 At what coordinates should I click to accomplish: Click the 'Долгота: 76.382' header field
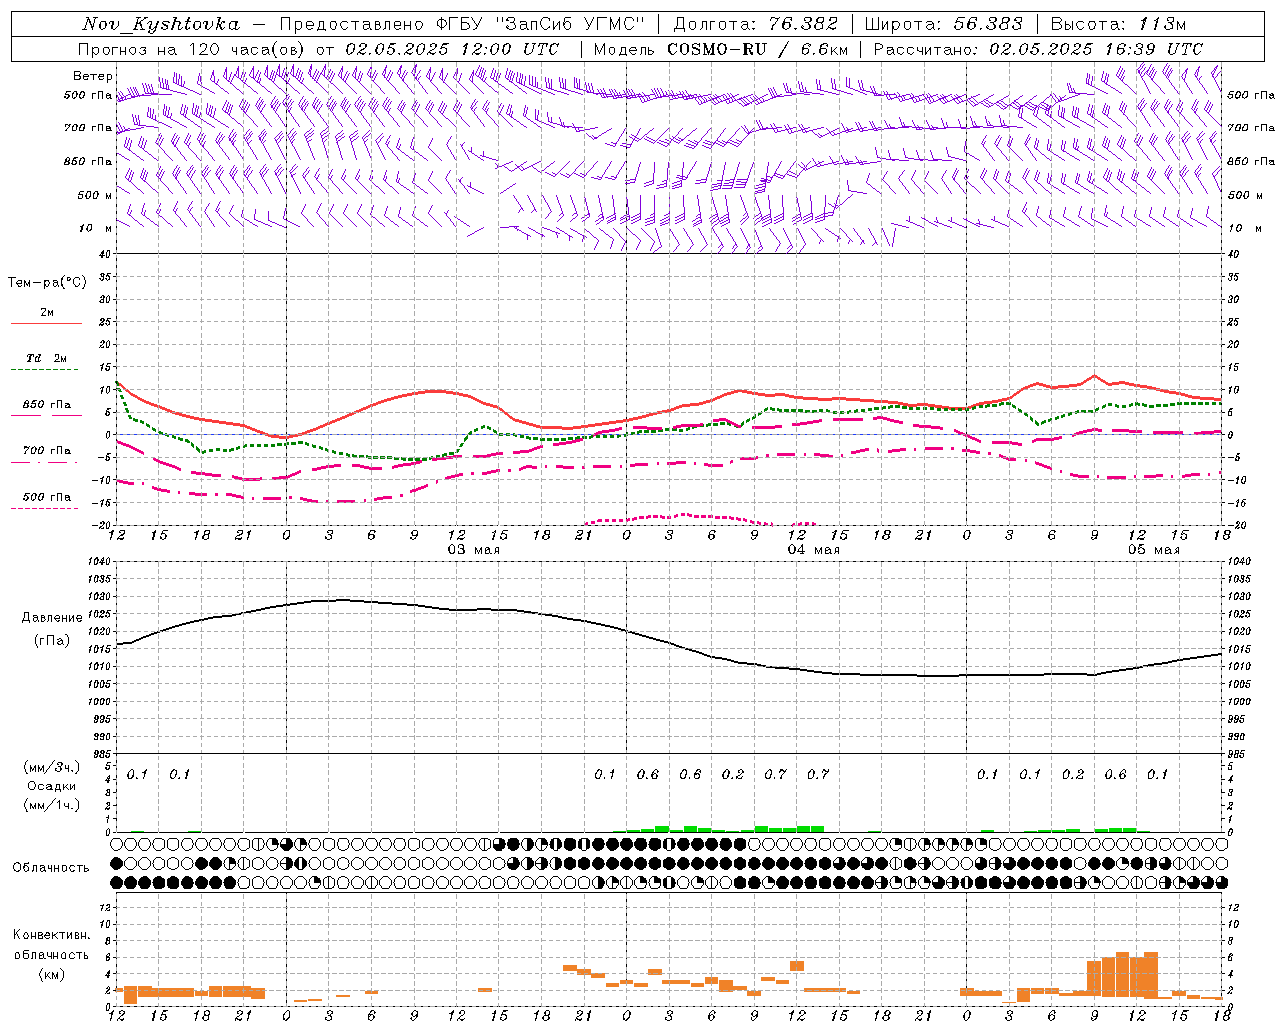click(755, 24)
